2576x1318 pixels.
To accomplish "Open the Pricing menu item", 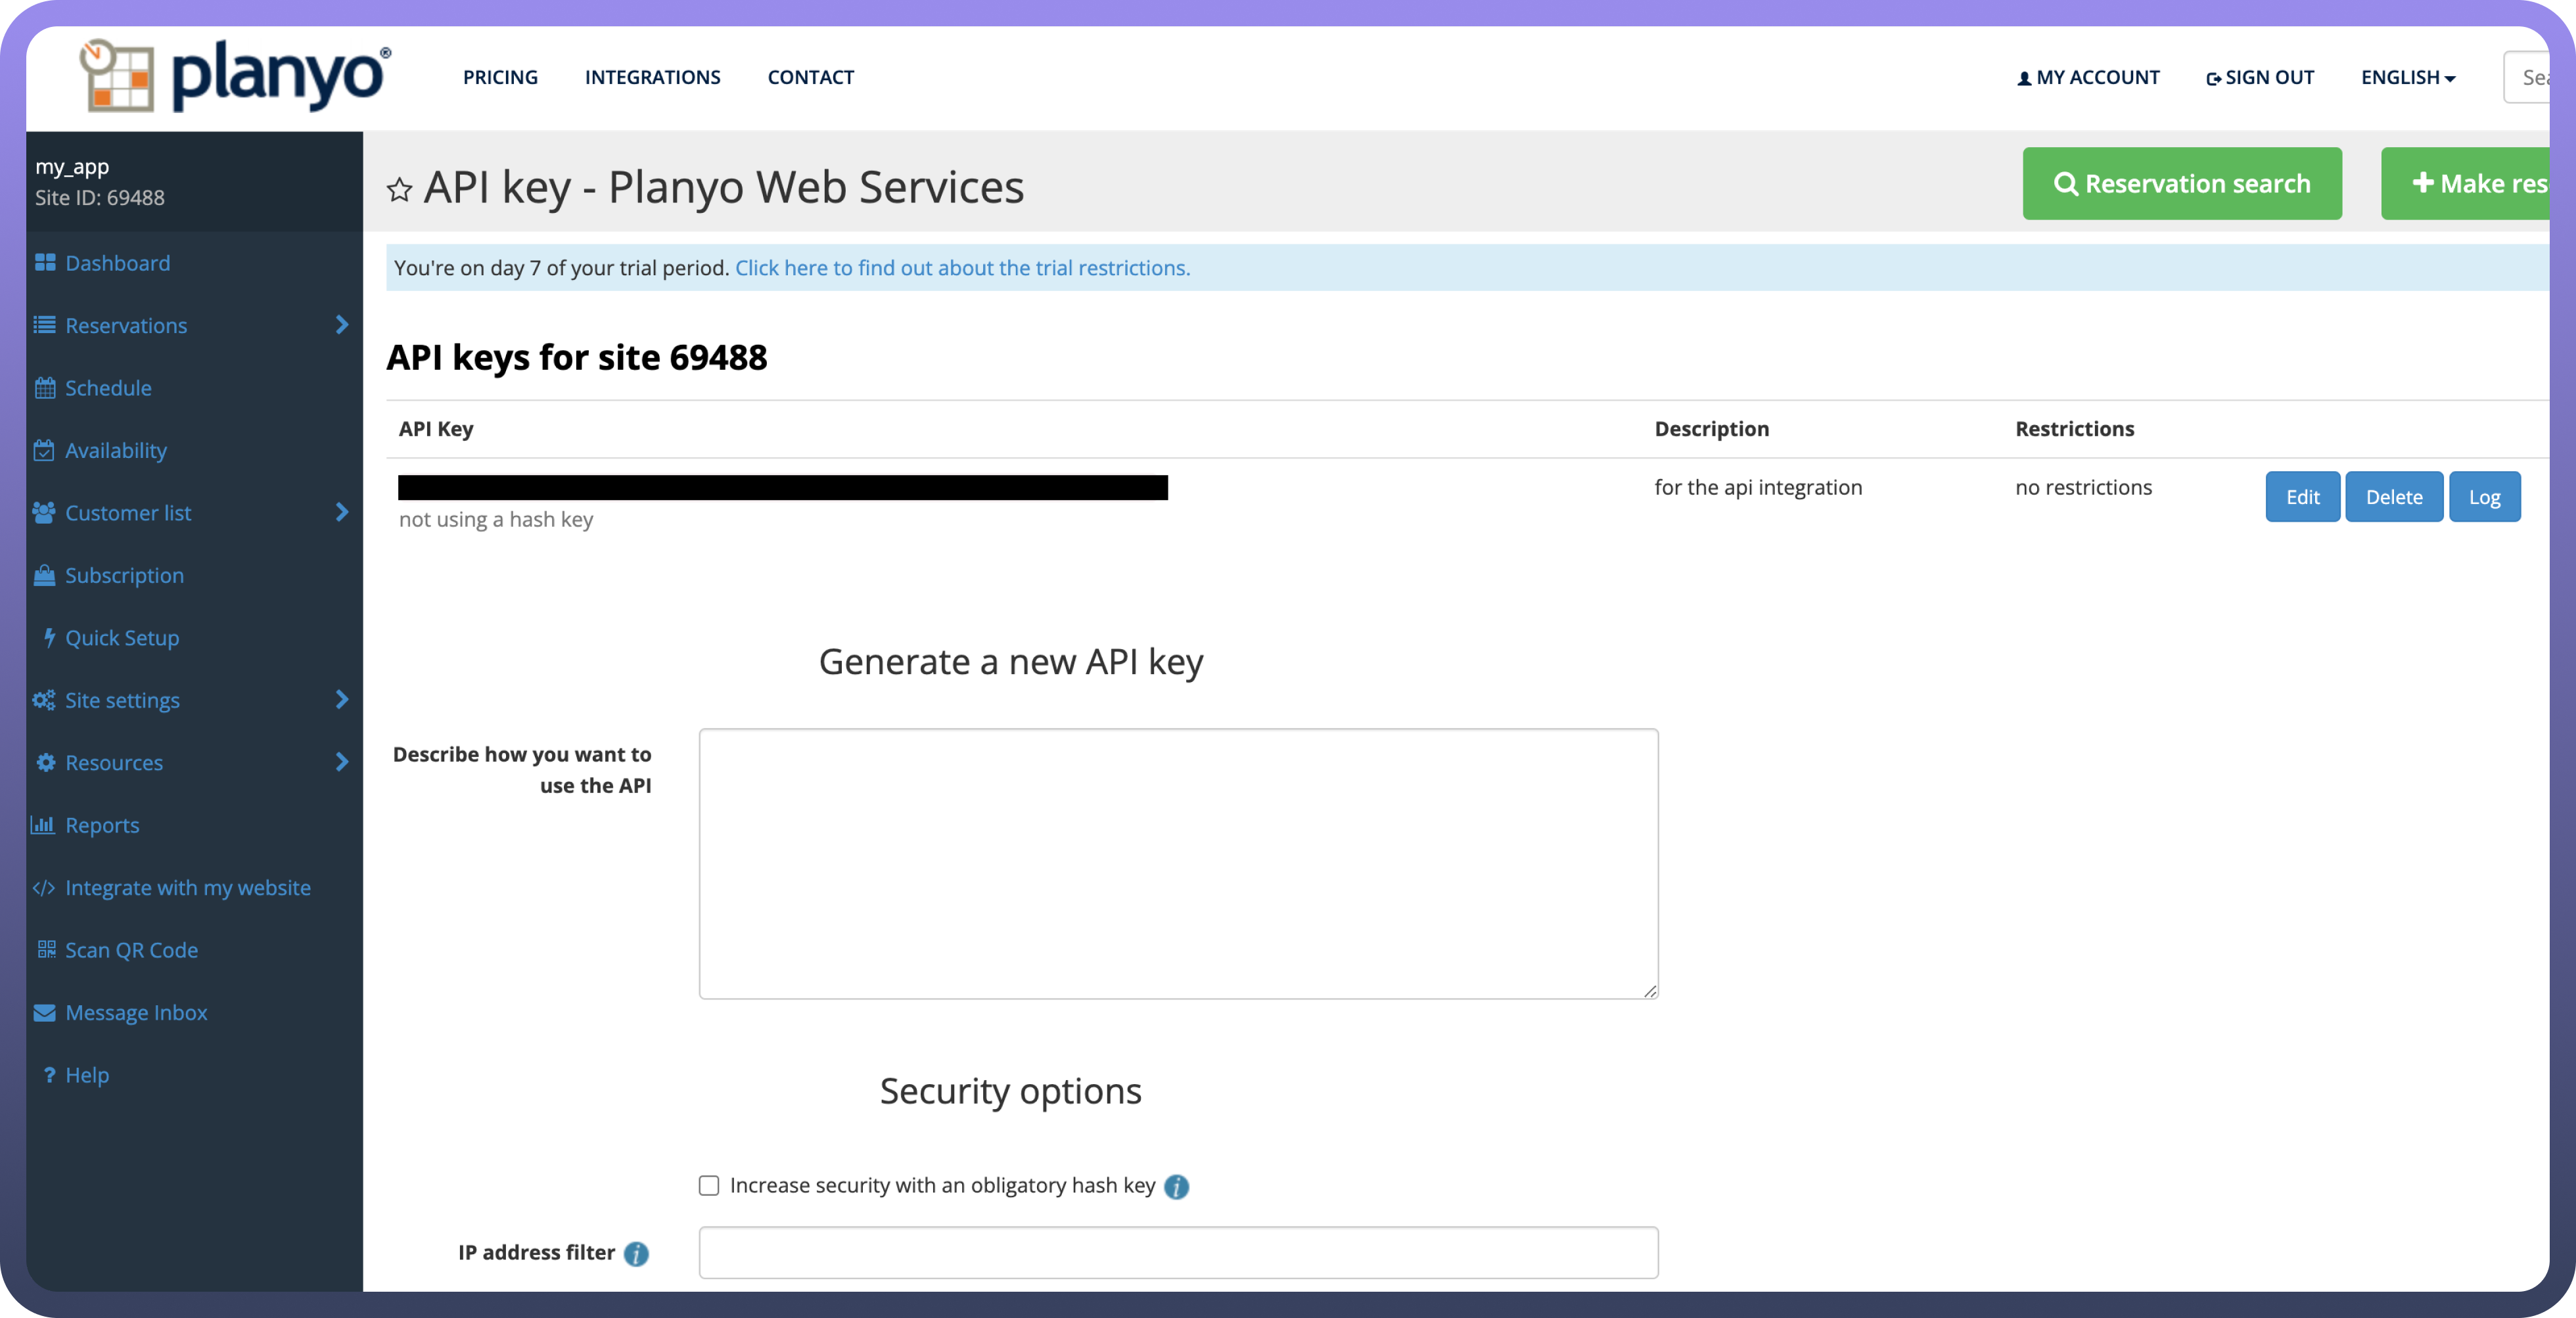I will 500,78.
